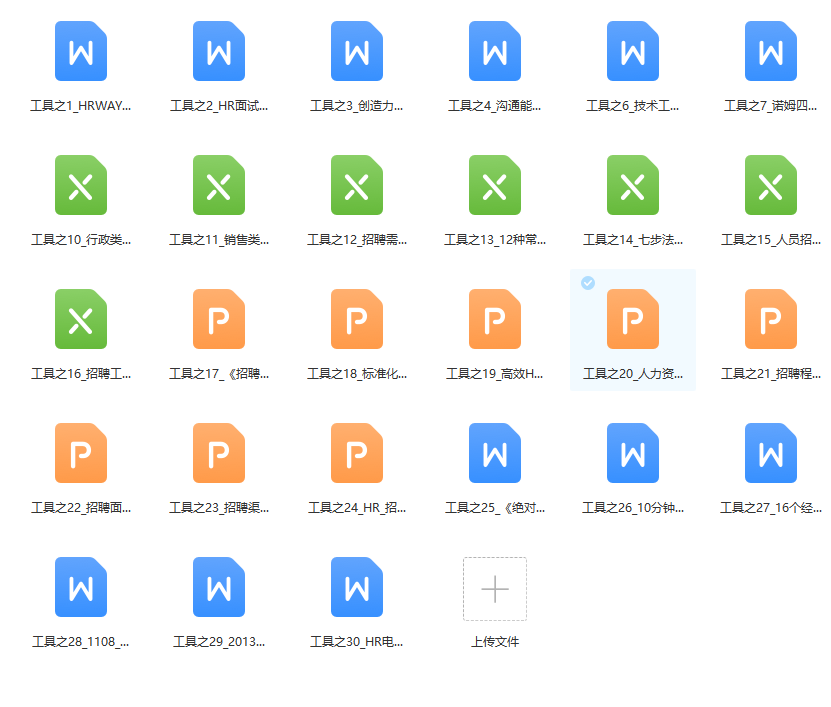The image size is (831, 707).
Task: Click file name text 工具之29_2013...
Action: (219, 642)
